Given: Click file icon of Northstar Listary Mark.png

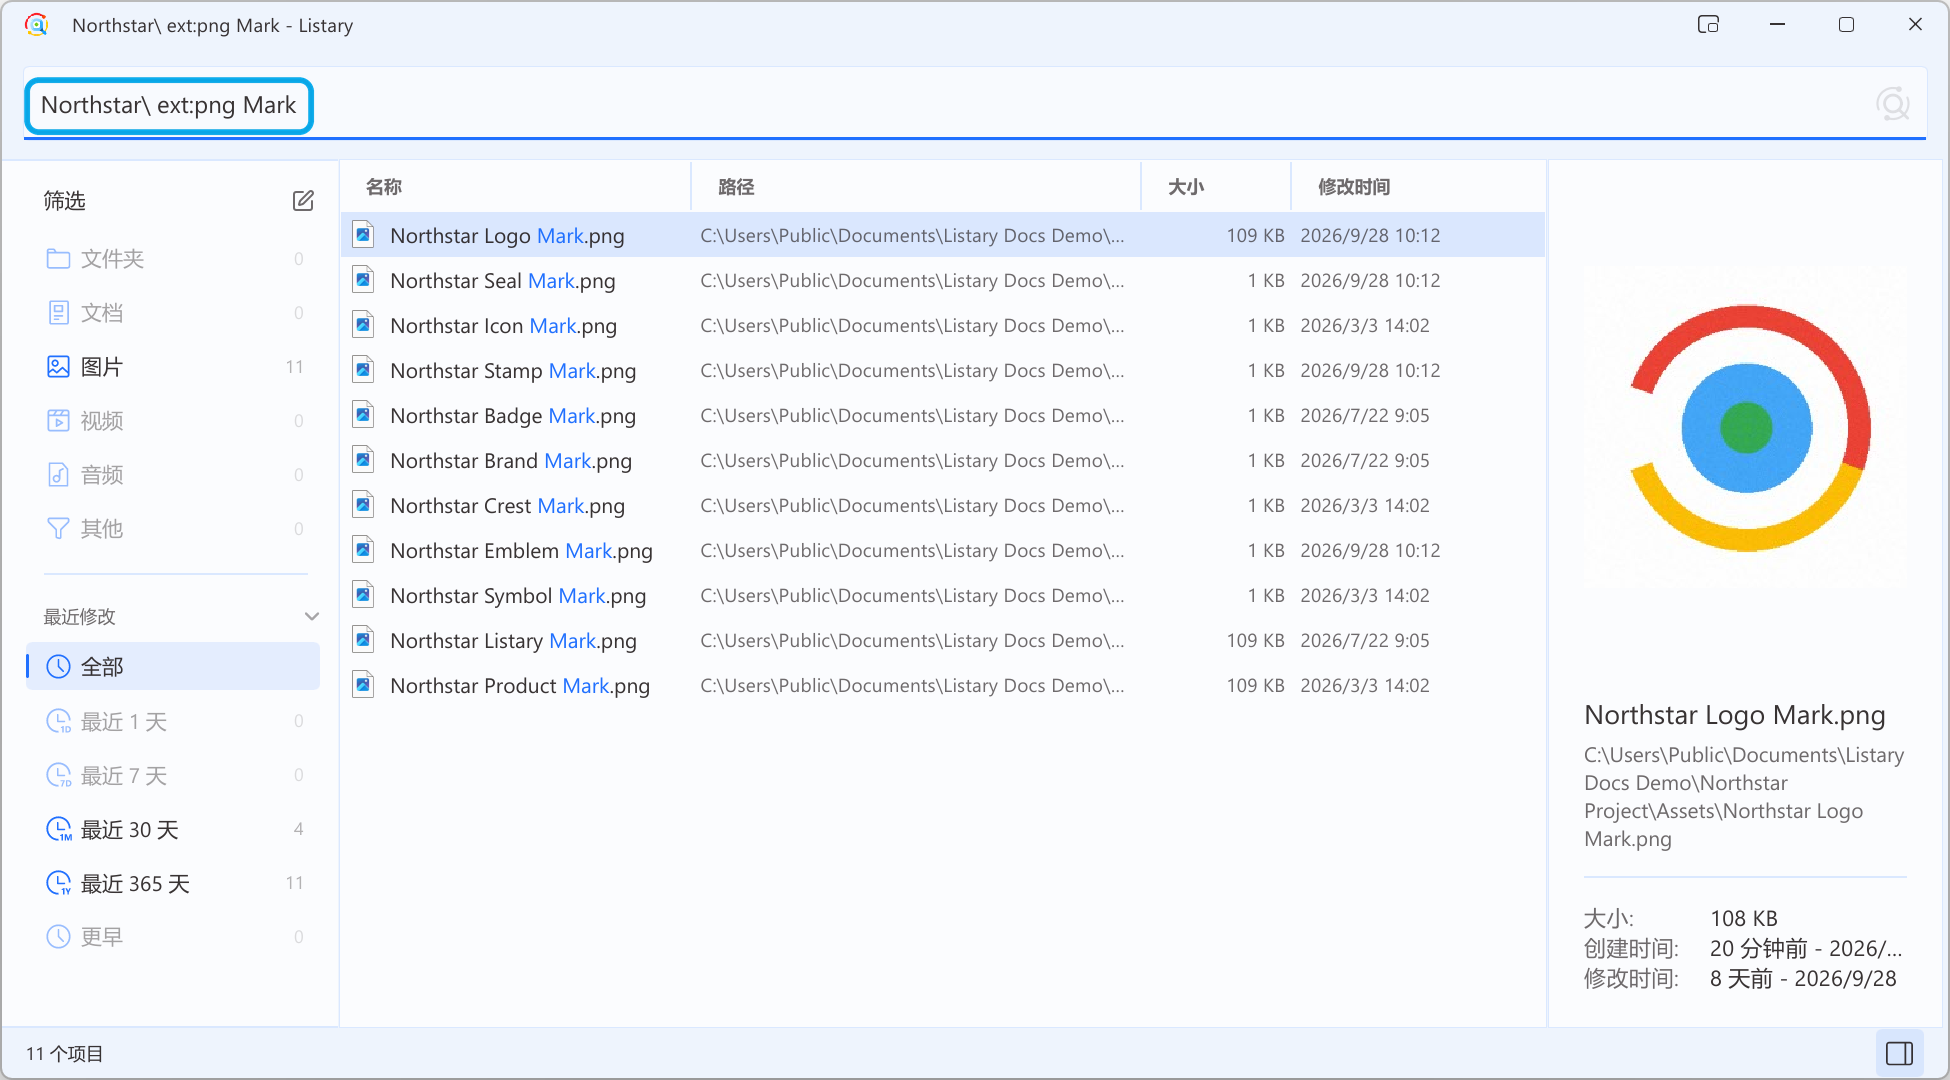Looking at the screenshot, I should click(x=364, y=640).
